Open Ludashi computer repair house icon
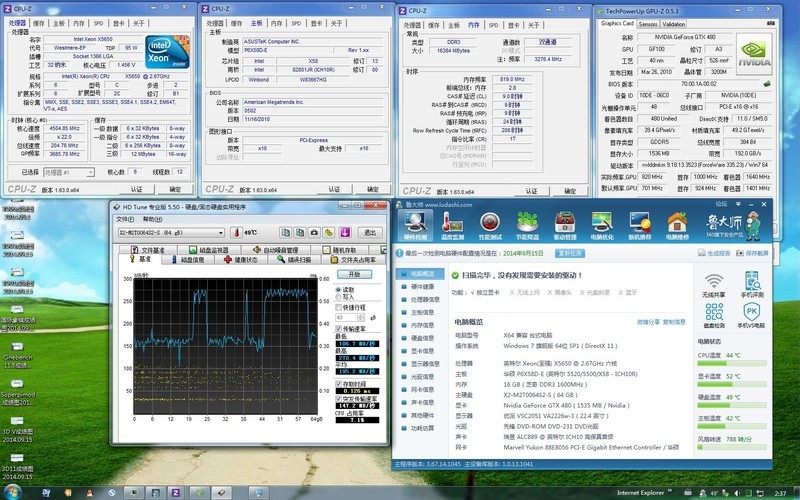 (677, 225)
